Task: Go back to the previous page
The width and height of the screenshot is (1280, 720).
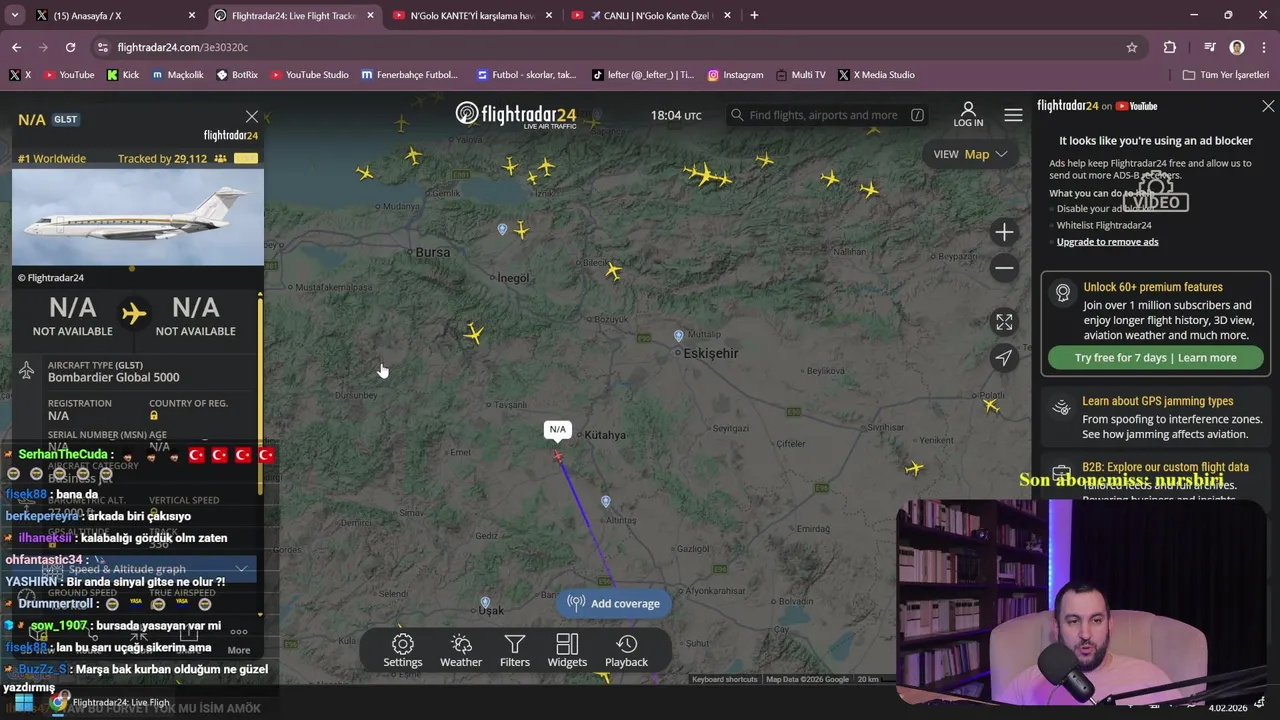Action: (16, 47)
